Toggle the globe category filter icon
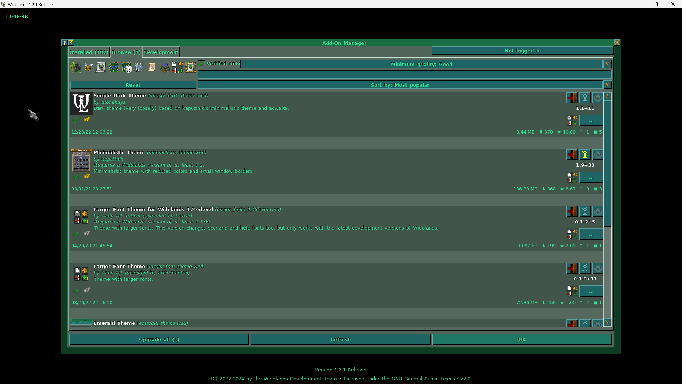682x384 pixels. (114, 67)
